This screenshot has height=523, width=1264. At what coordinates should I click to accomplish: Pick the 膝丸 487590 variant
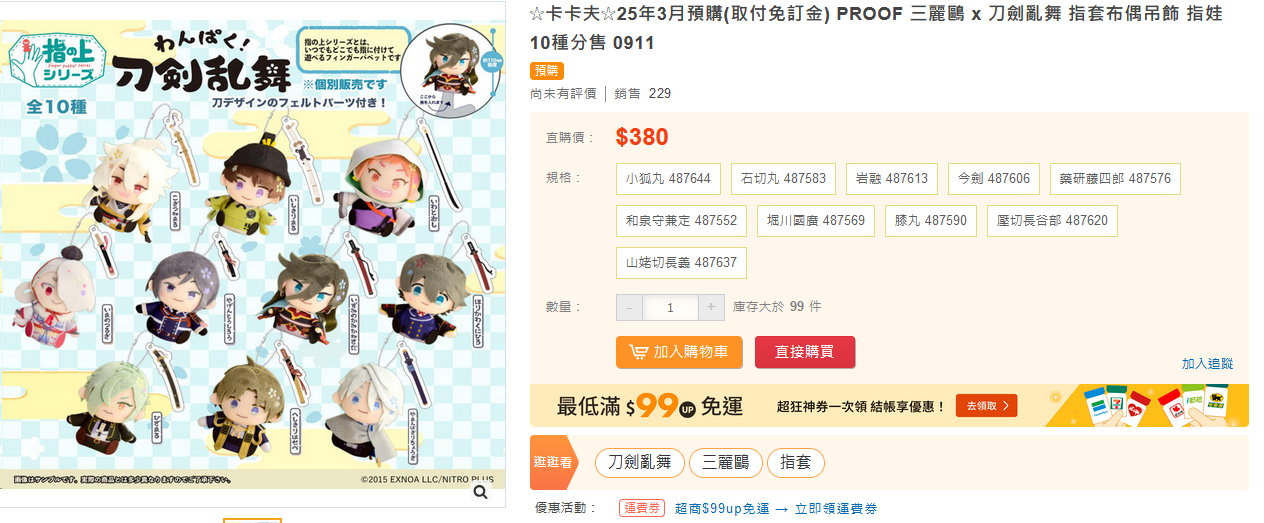(930, 221)
